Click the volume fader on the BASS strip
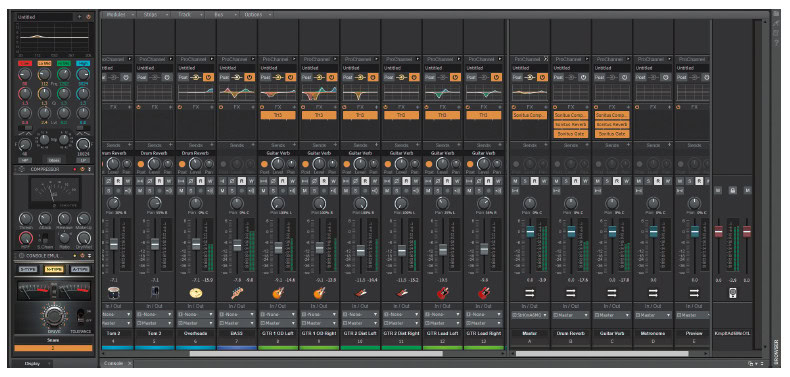This screenshot has width=790, height=377. tap(237, 245)
